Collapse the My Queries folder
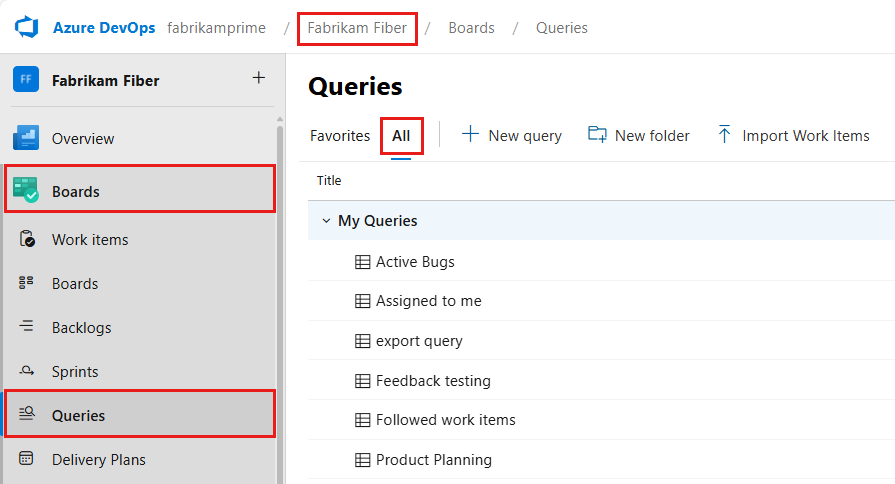Screen dimensions: 895x484 (x=325, y=221)
